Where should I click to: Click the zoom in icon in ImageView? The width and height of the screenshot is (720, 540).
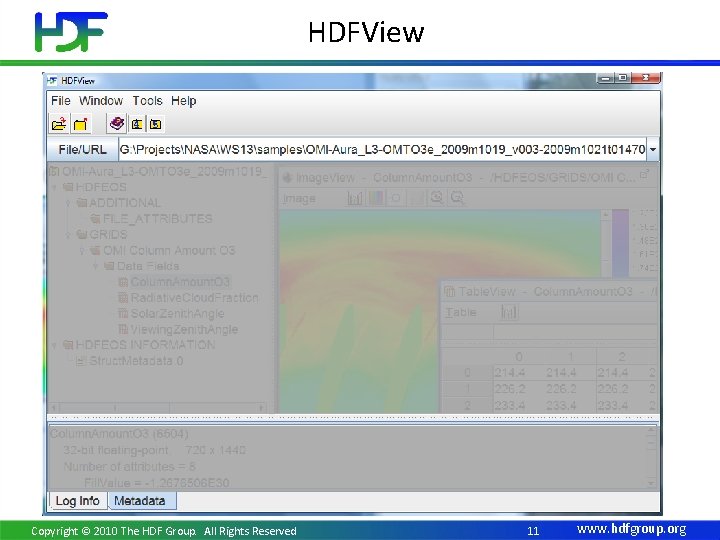(437, 198)
